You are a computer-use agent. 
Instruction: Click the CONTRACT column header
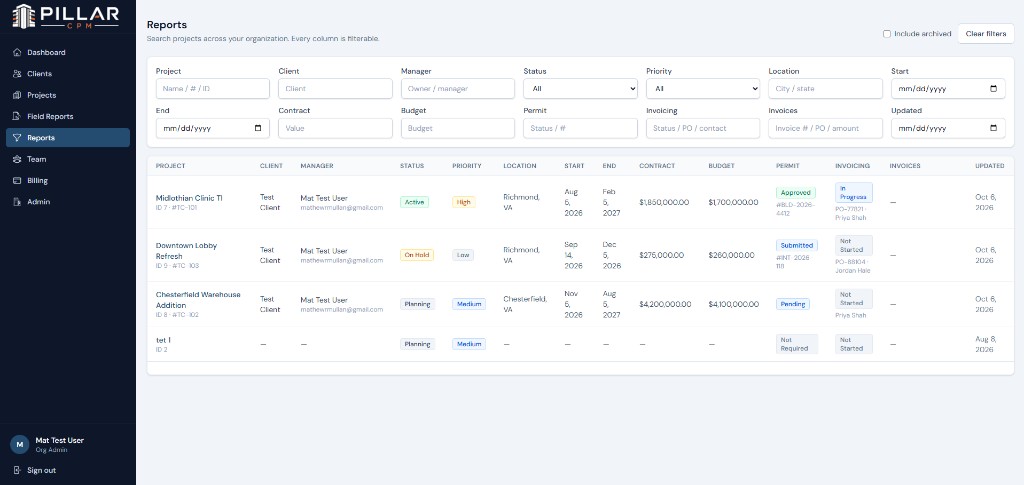657,166
